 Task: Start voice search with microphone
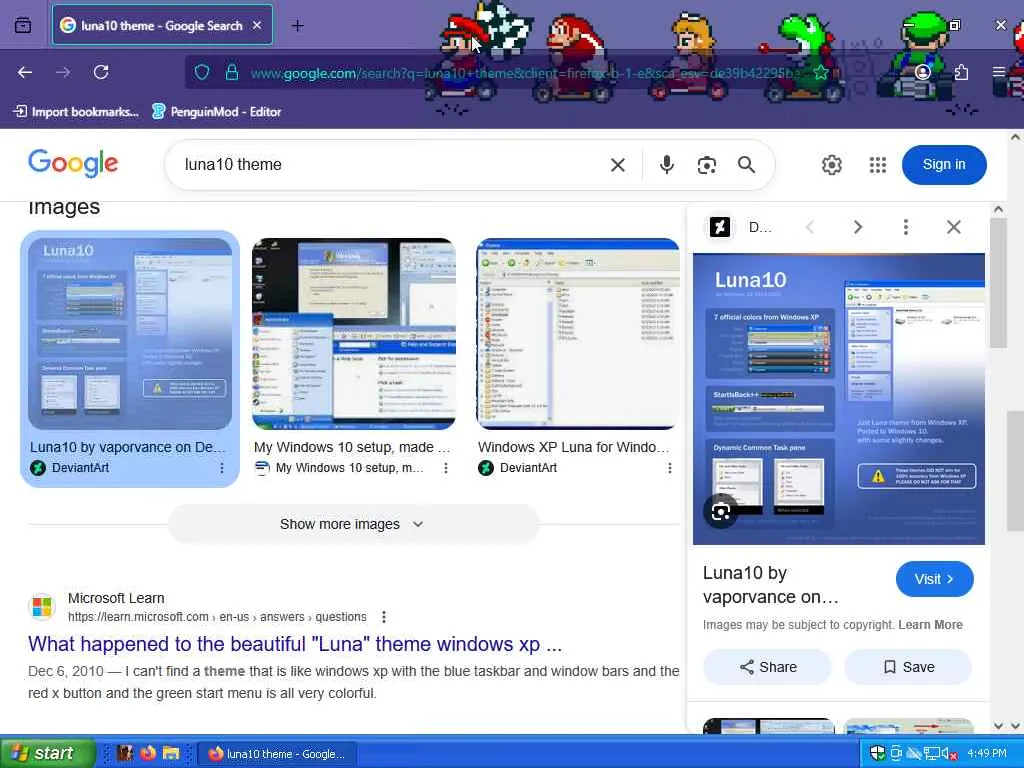[x=666, y=165]
